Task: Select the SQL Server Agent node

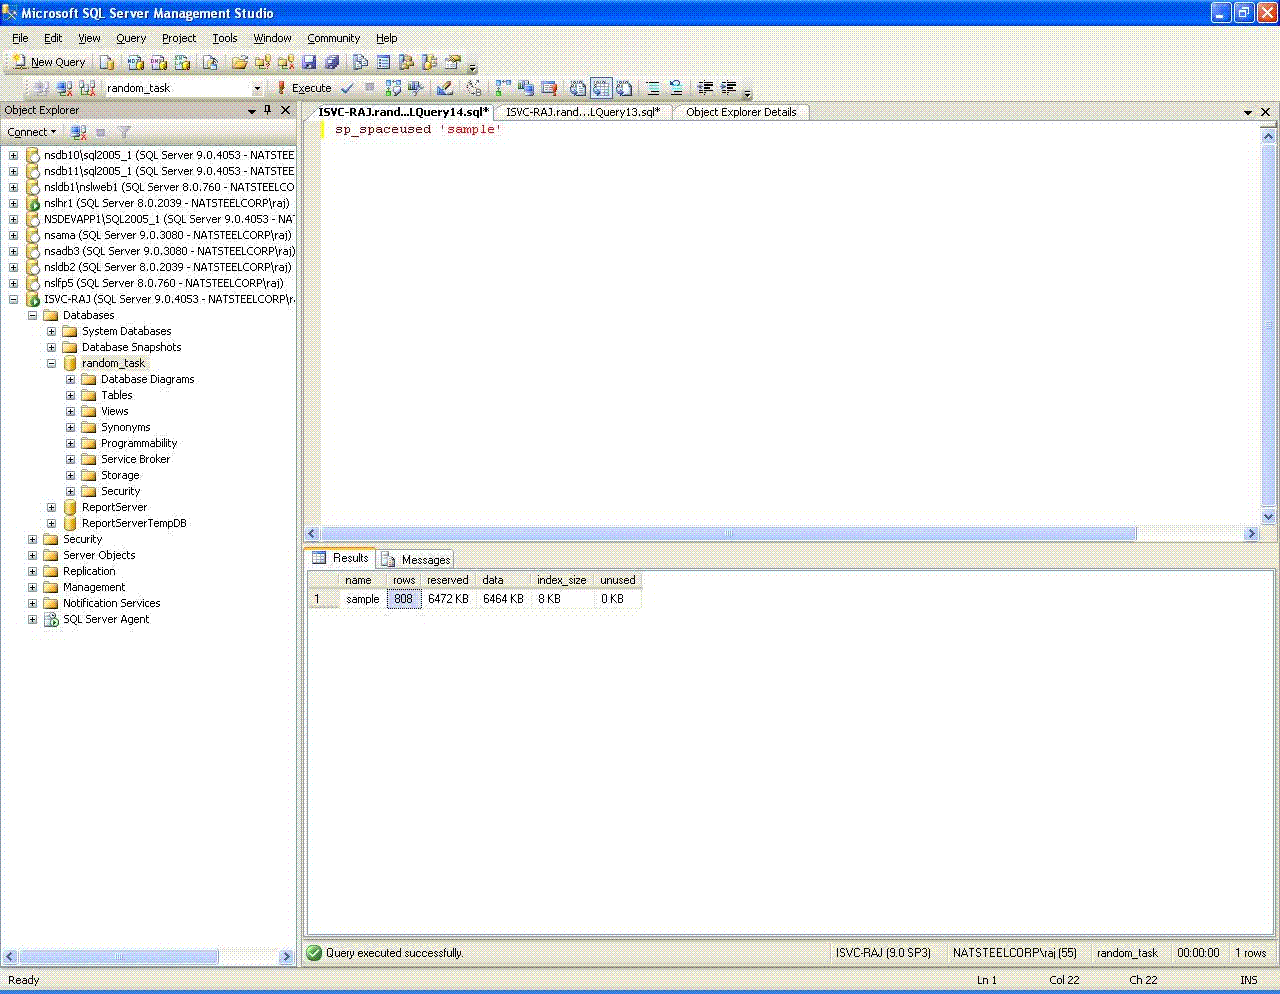Action: (x=106, y=619)
